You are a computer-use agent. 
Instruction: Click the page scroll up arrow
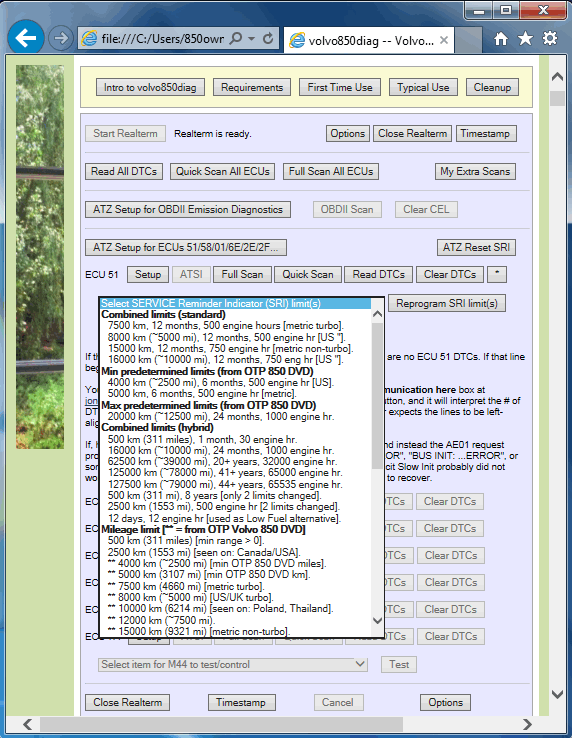pos(557,77)
